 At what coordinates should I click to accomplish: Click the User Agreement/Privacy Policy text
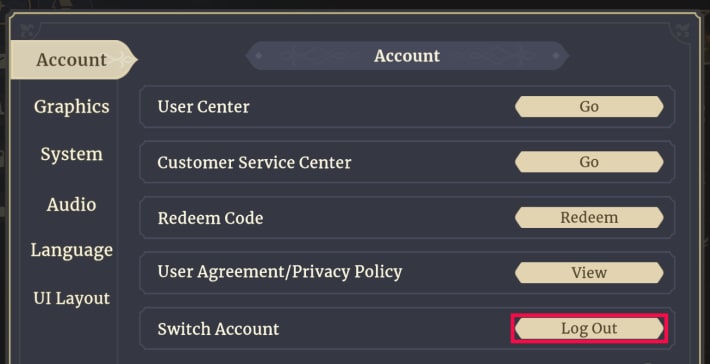click(x=279, y=272)
